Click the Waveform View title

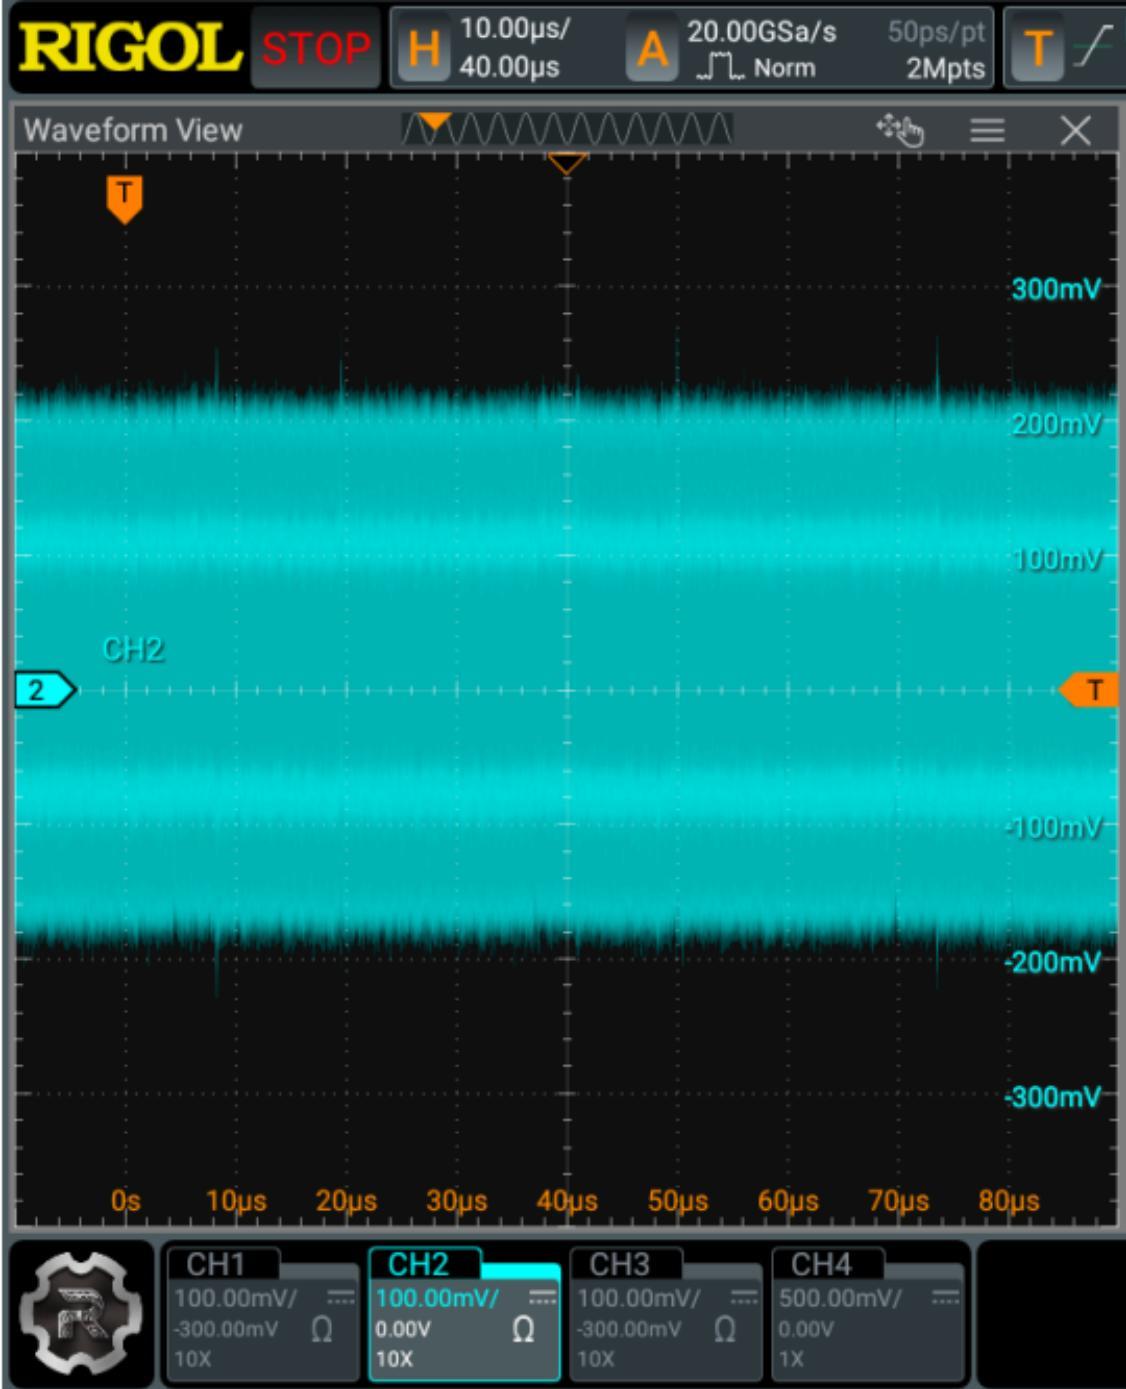(x=133, y=130)
